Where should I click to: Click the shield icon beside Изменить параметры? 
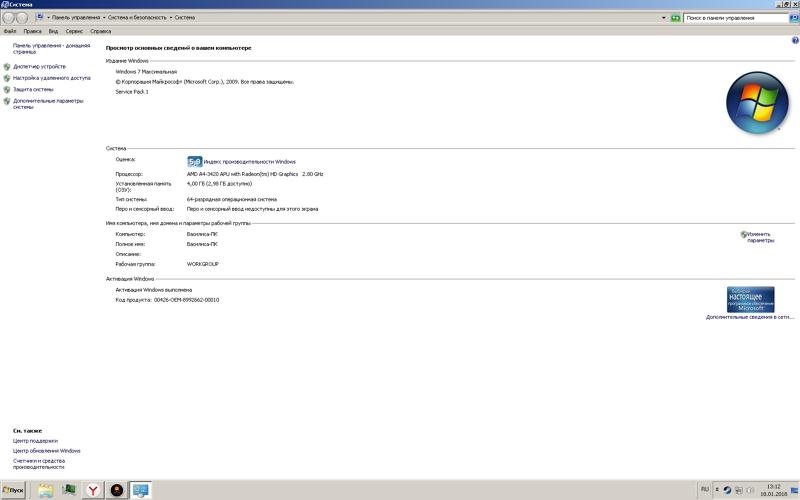click(743, 235)
